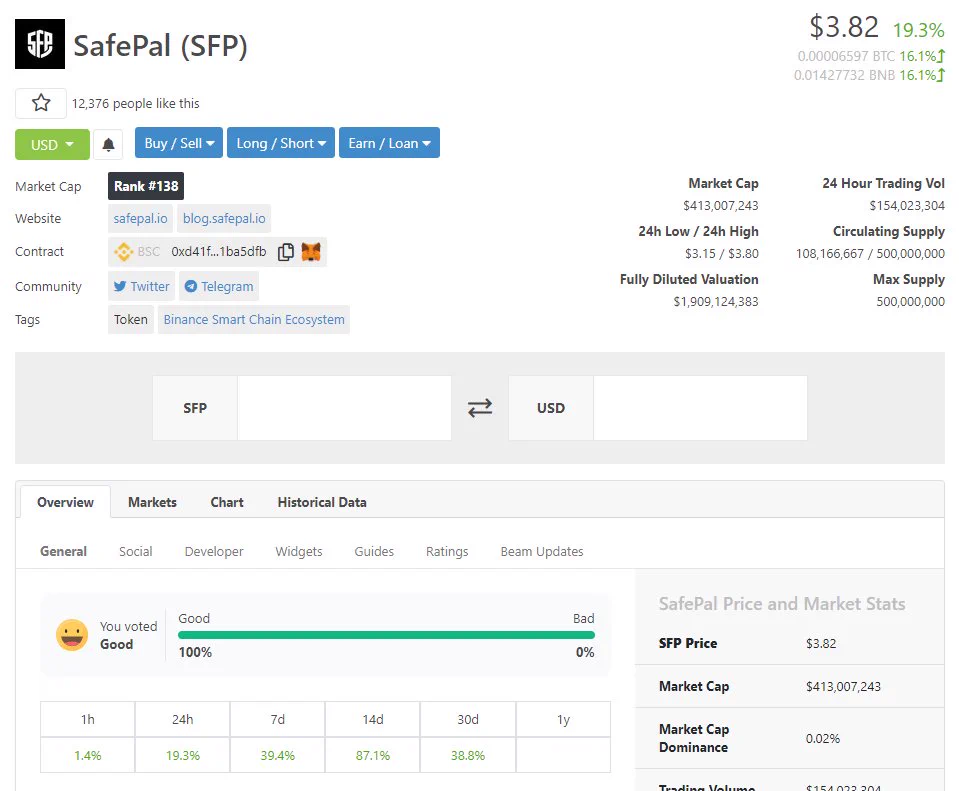Select the Guides sub-tab

374,551
